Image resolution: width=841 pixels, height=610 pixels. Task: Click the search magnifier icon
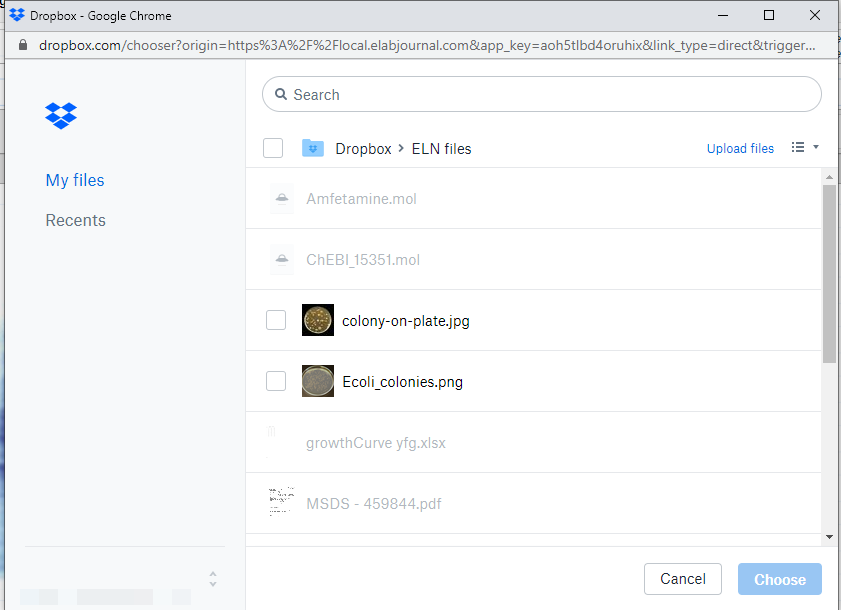point(280,95)
